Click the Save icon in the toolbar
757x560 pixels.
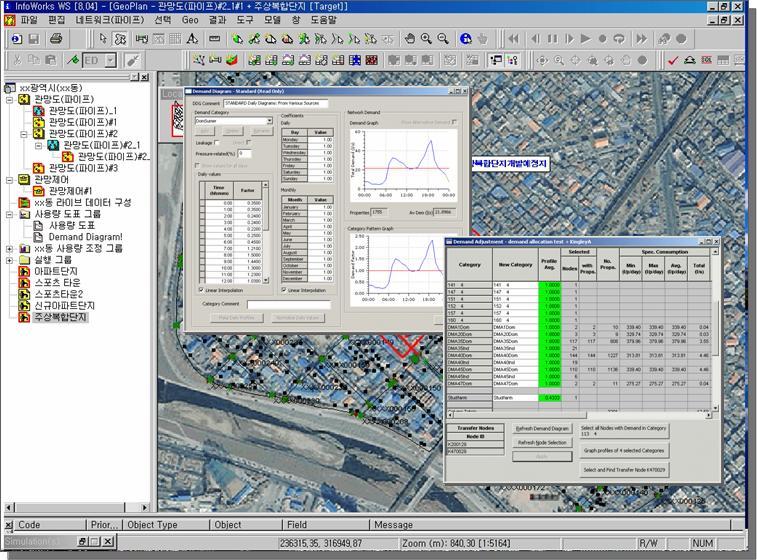click(x=34, y=39)
